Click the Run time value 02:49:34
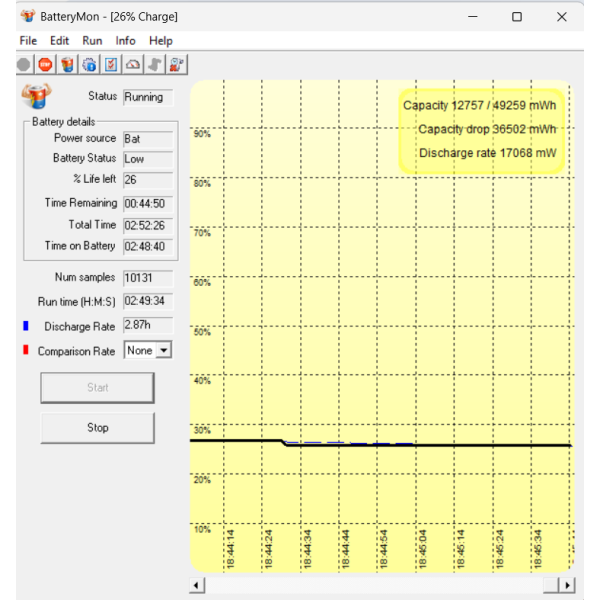 (148, 301)
